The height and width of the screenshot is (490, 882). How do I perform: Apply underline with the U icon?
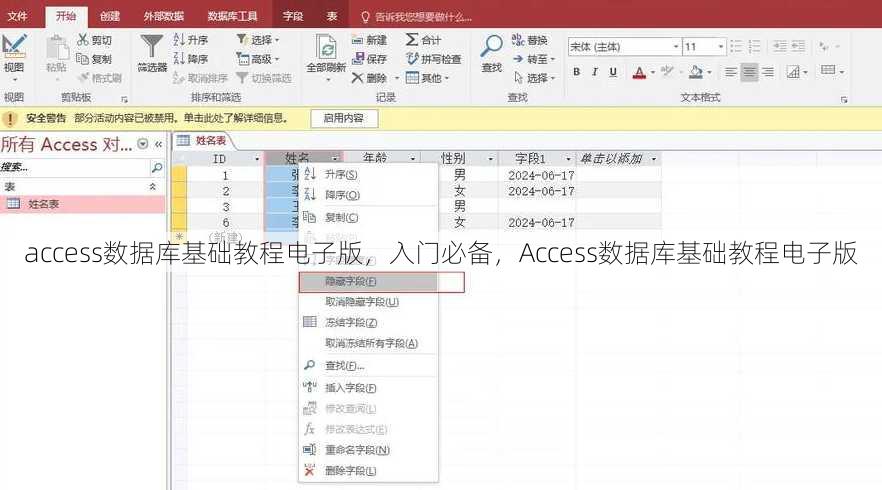tap(613, 72)
